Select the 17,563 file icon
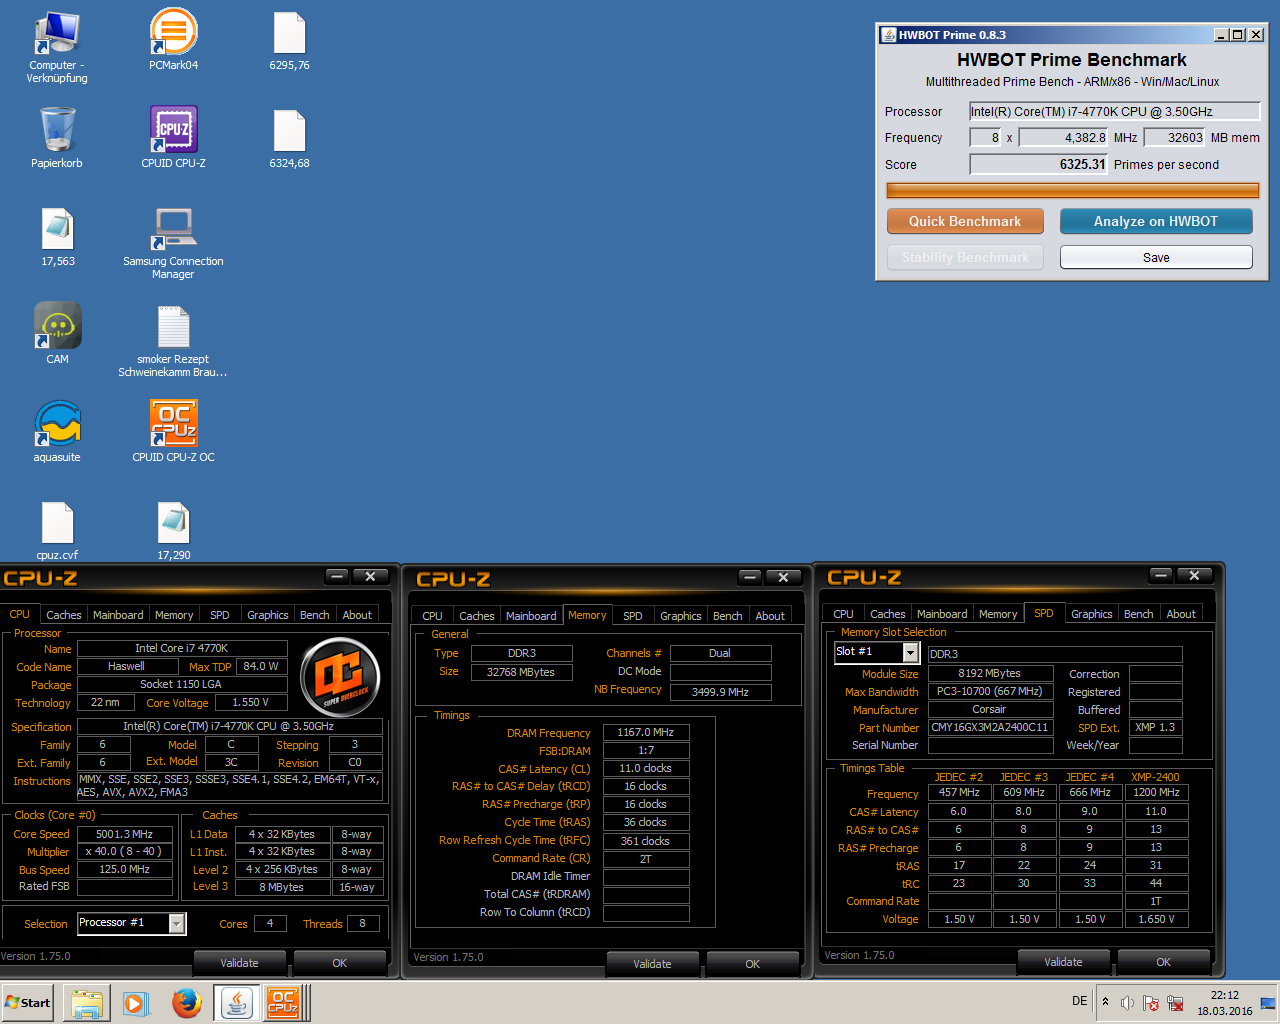This screenshot has height=1024, width=1280. [58, 236]
